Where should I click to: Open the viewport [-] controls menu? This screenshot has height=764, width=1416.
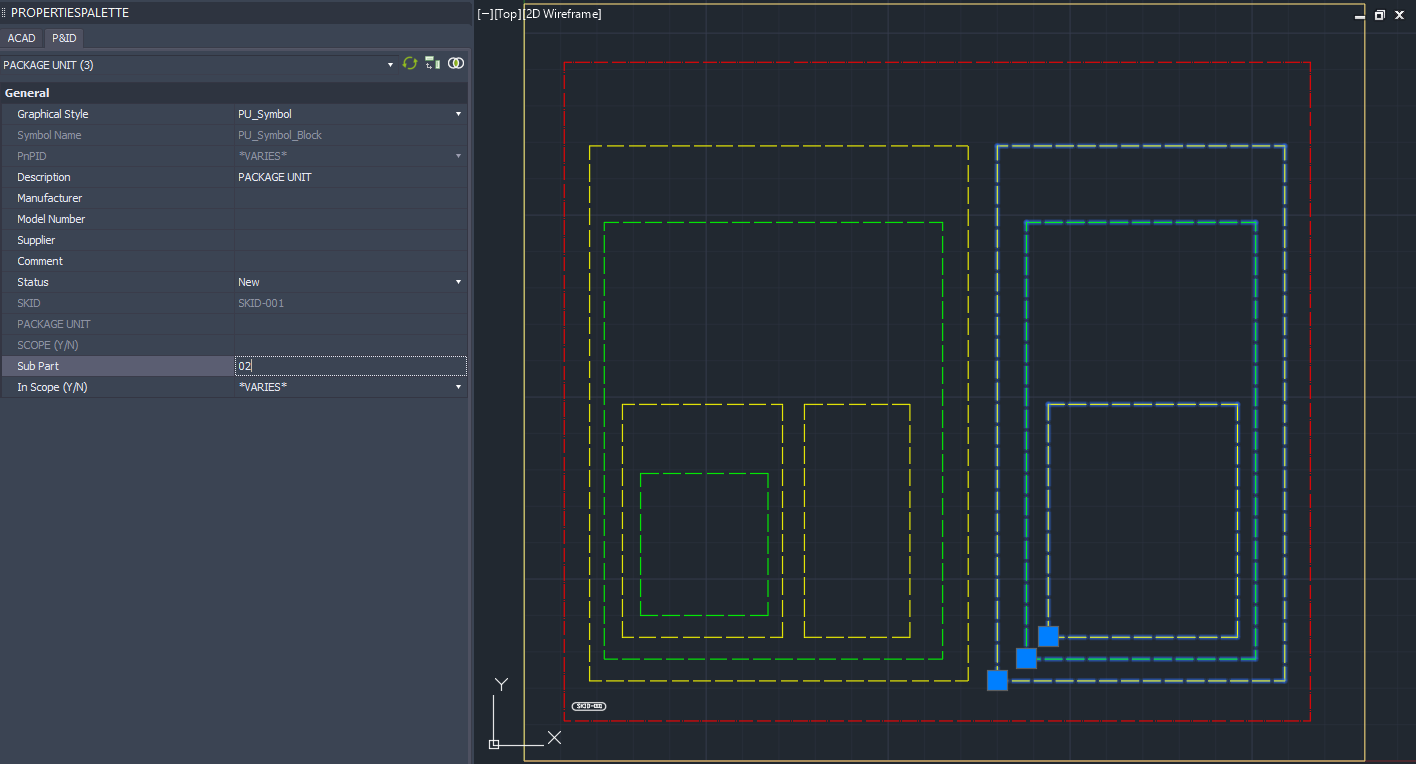click(485, 14)
